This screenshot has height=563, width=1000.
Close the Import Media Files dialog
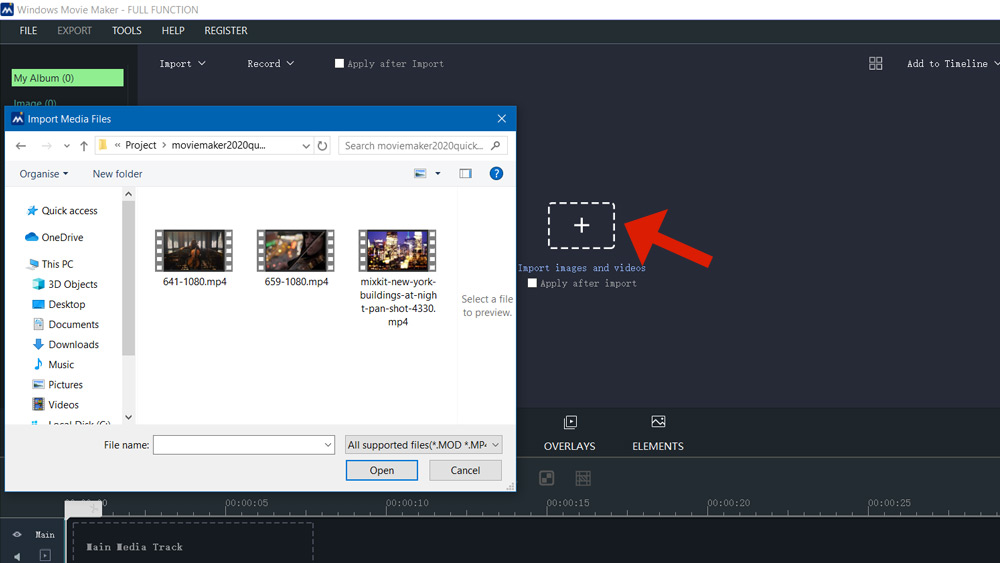pyautogui.click(x=502, y=119)
